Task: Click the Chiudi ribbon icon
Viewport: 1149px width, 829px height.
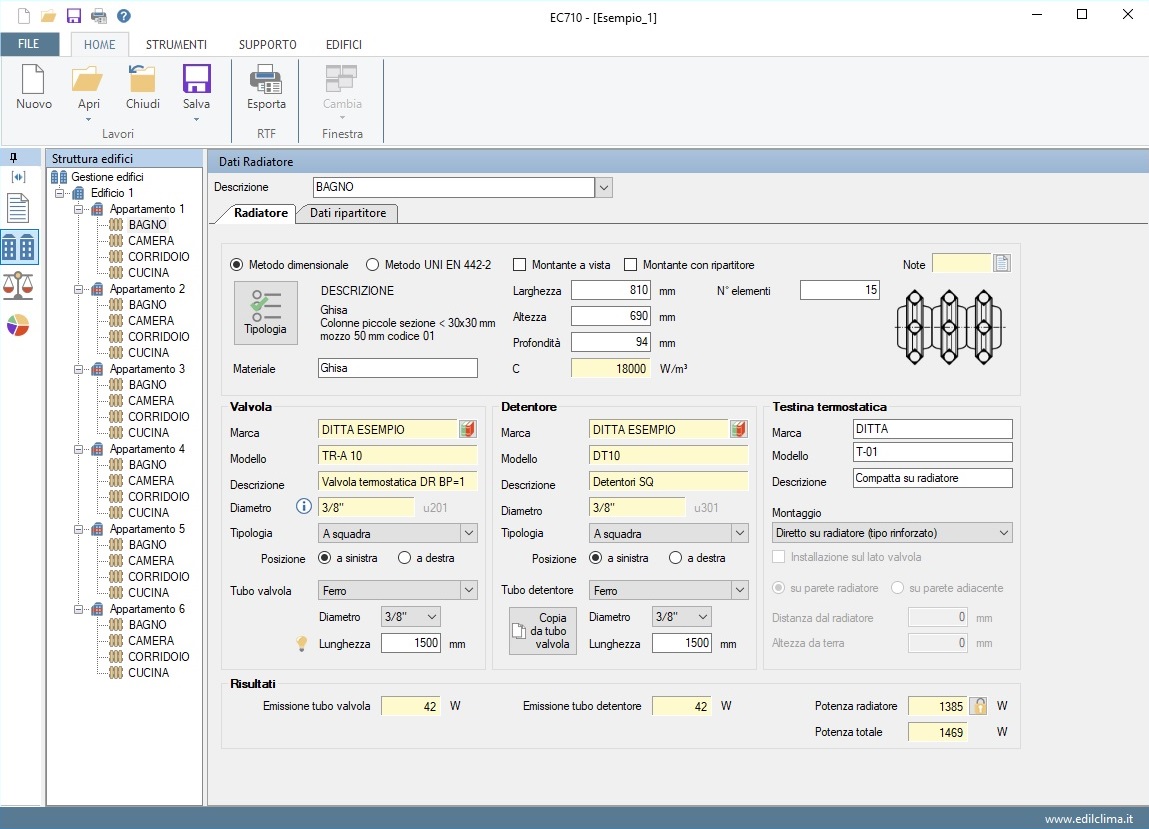Action: [142, 79]
